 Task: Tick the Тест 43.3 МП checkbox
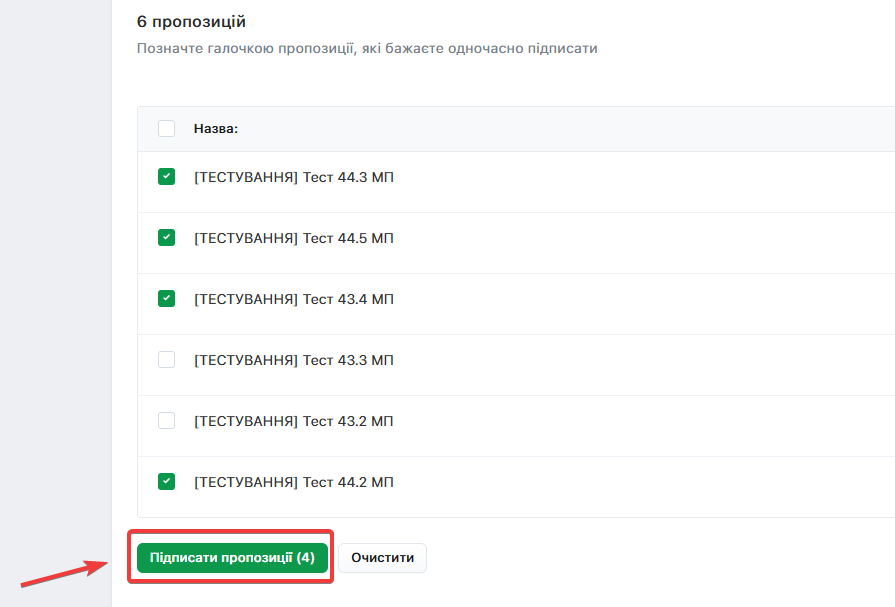(x=166, y=360)
